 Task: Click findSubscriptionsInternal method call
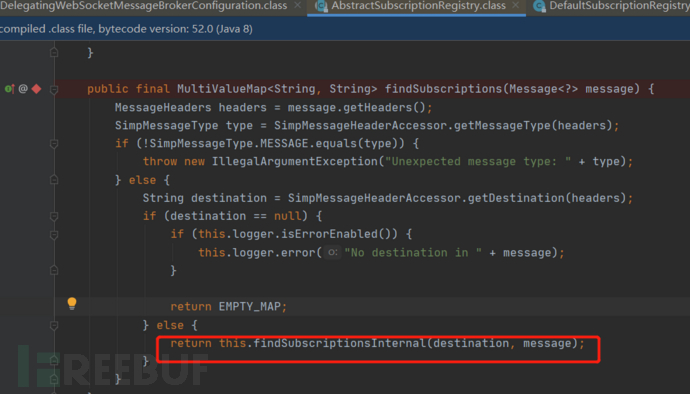pos(340,343)
